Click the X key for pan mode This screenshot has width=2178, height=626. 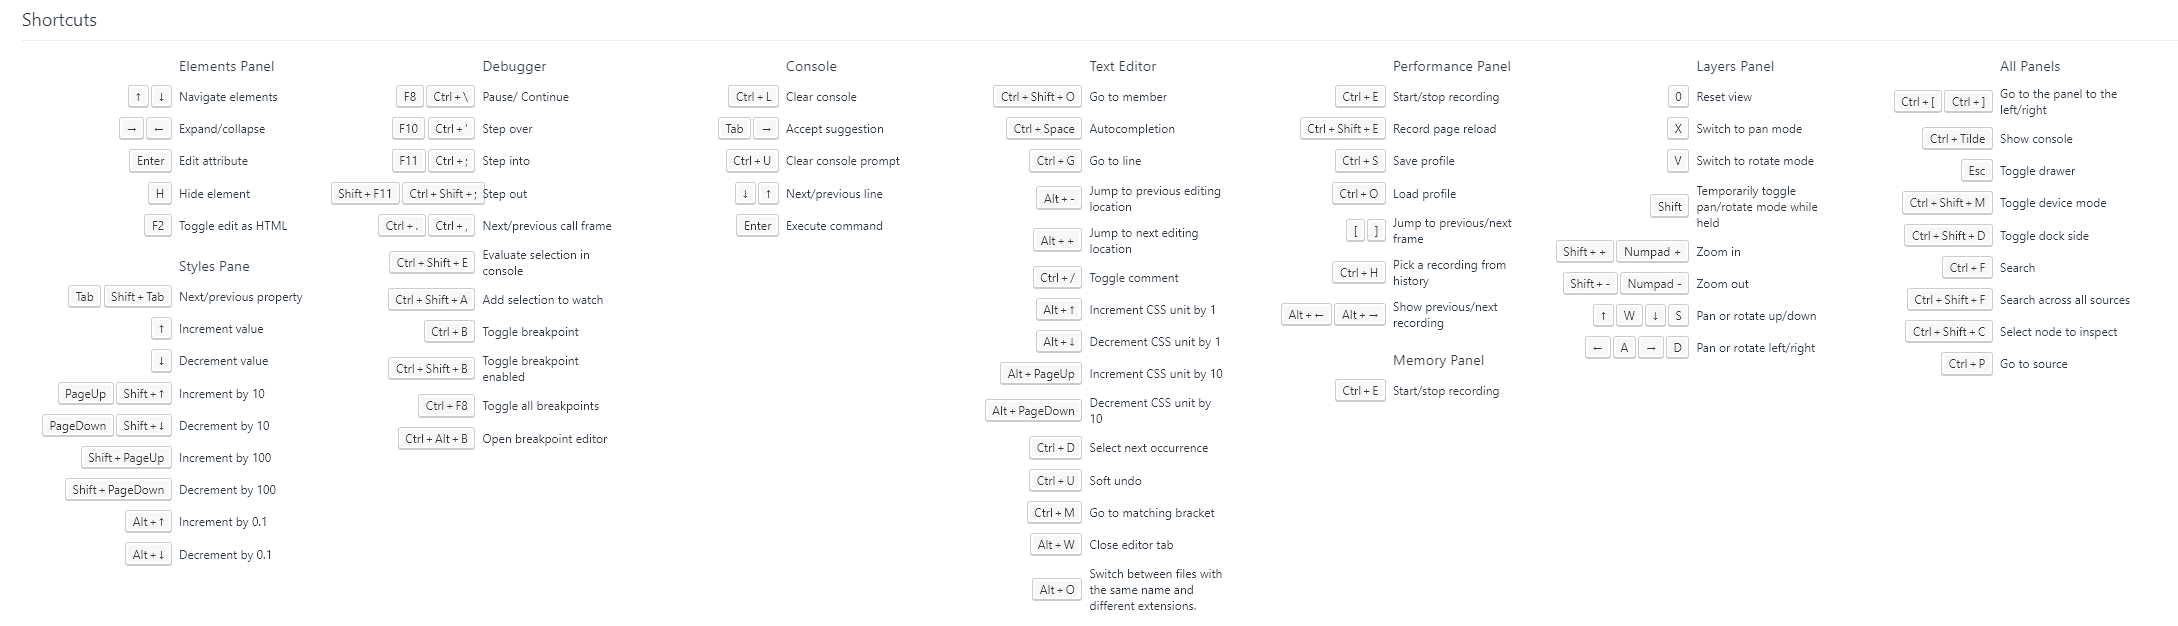point(1677,129)
